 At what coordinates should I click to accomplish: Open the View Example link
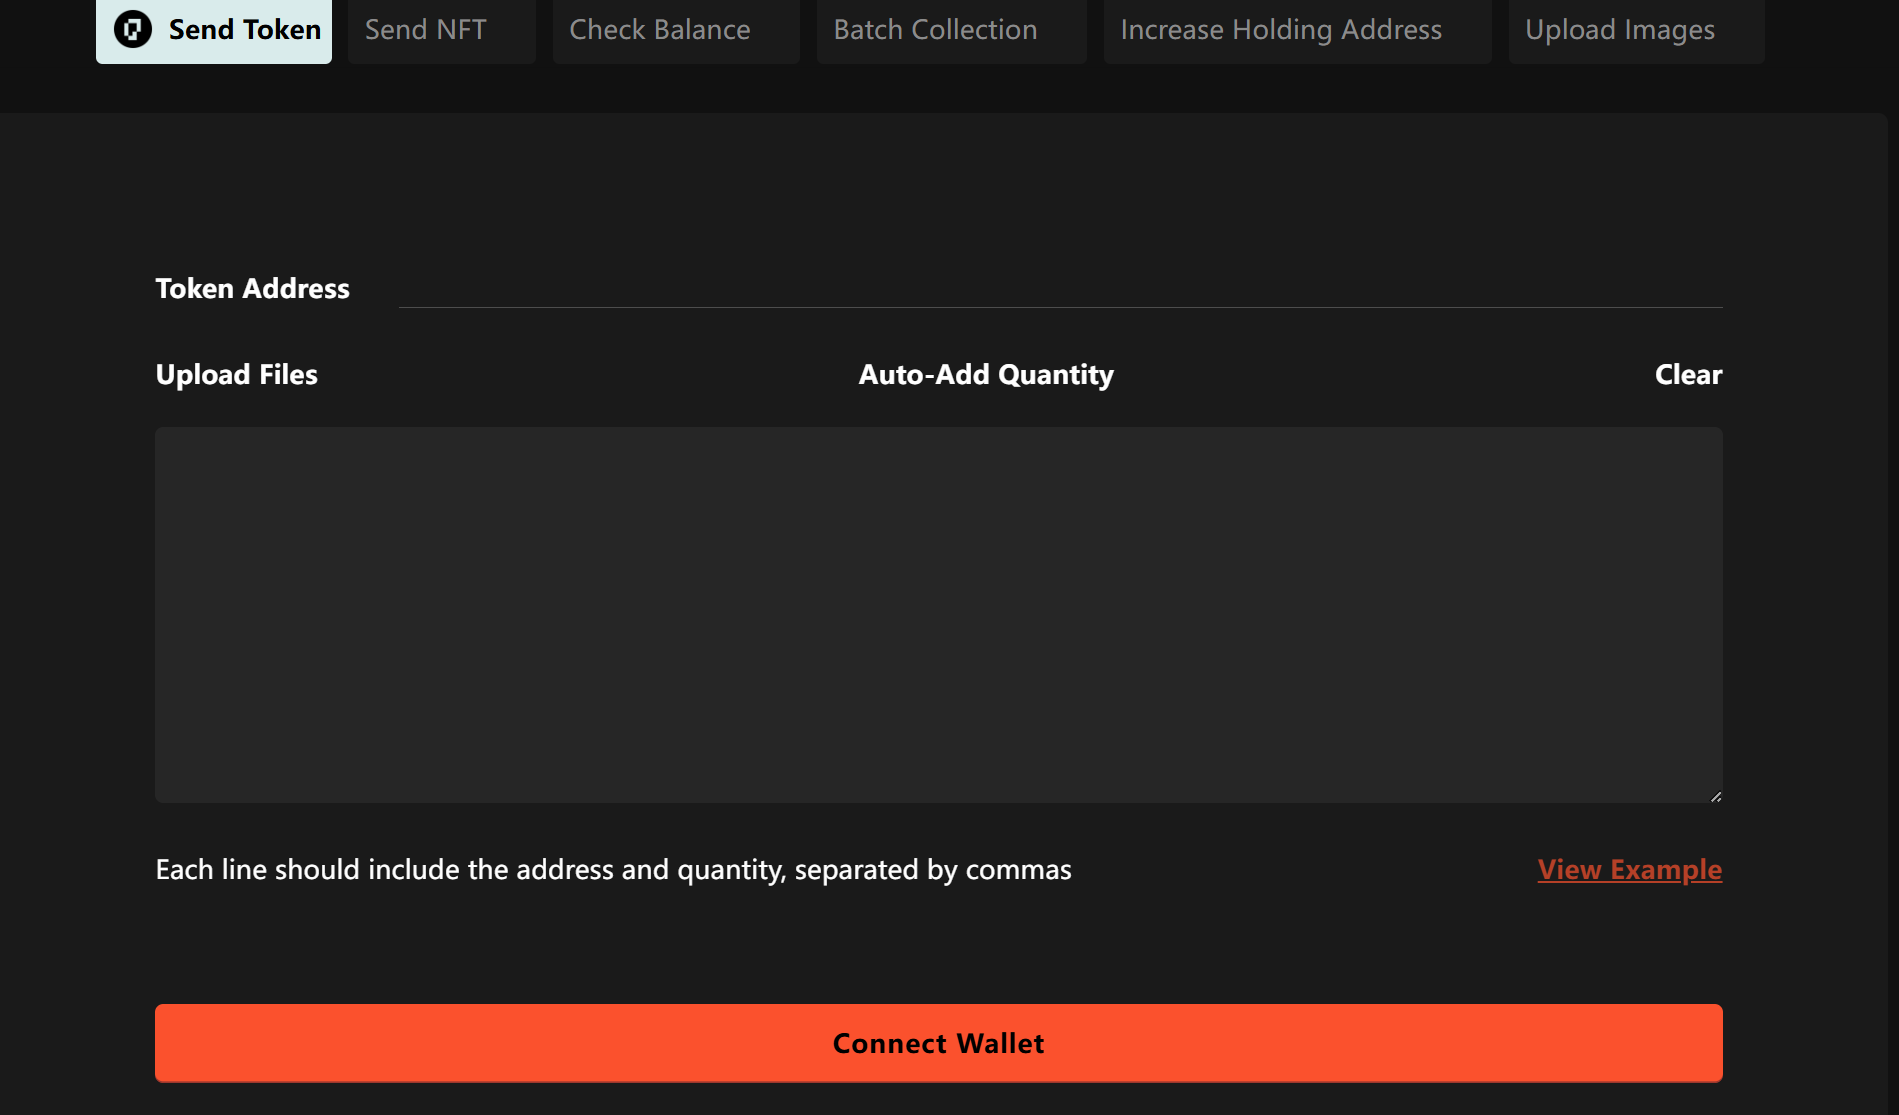point(1629,870)
